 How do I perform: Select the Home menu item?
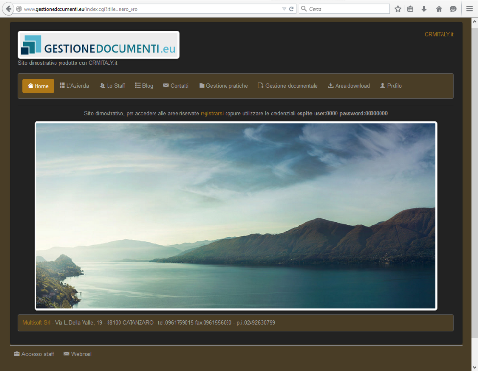[38, 86]
